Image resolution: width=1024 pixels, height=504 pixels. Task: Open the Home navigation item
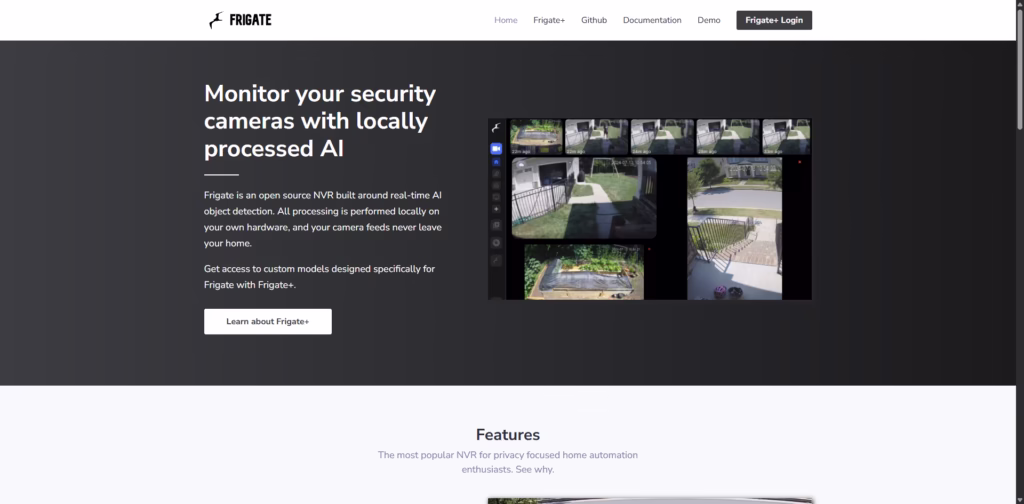[506, 20]
